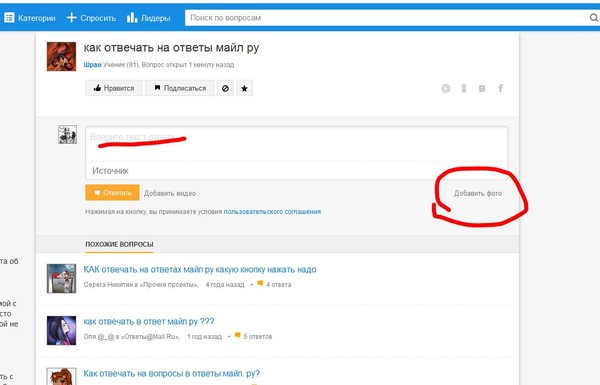The height and width of the screenshot is (385, 600).
Task: Click the Введите текст ответа field
Action: tap(297, 144)
